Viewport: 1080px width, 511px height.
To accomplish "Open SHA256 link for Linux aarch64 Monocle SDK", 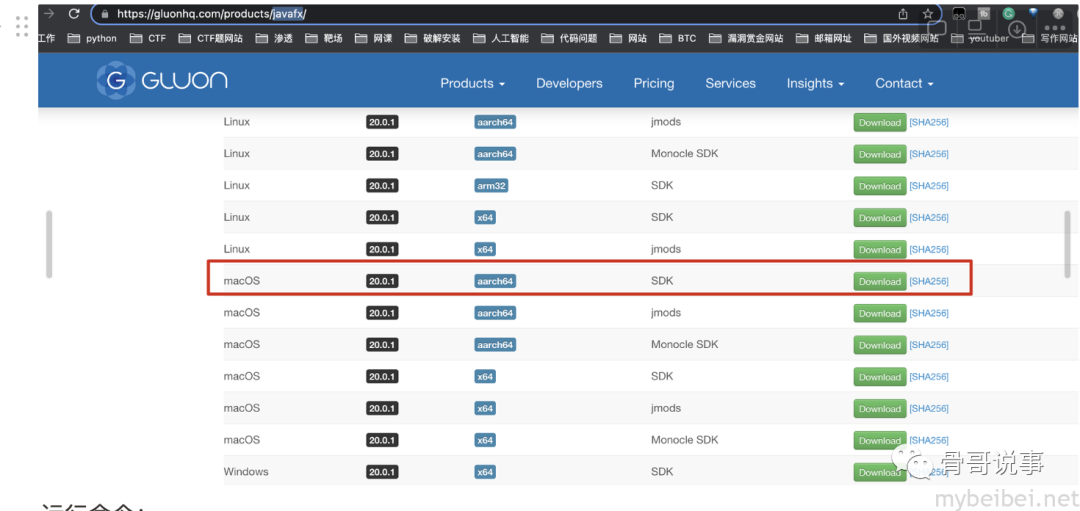I will pyautogui.click(x=928, y=154).
